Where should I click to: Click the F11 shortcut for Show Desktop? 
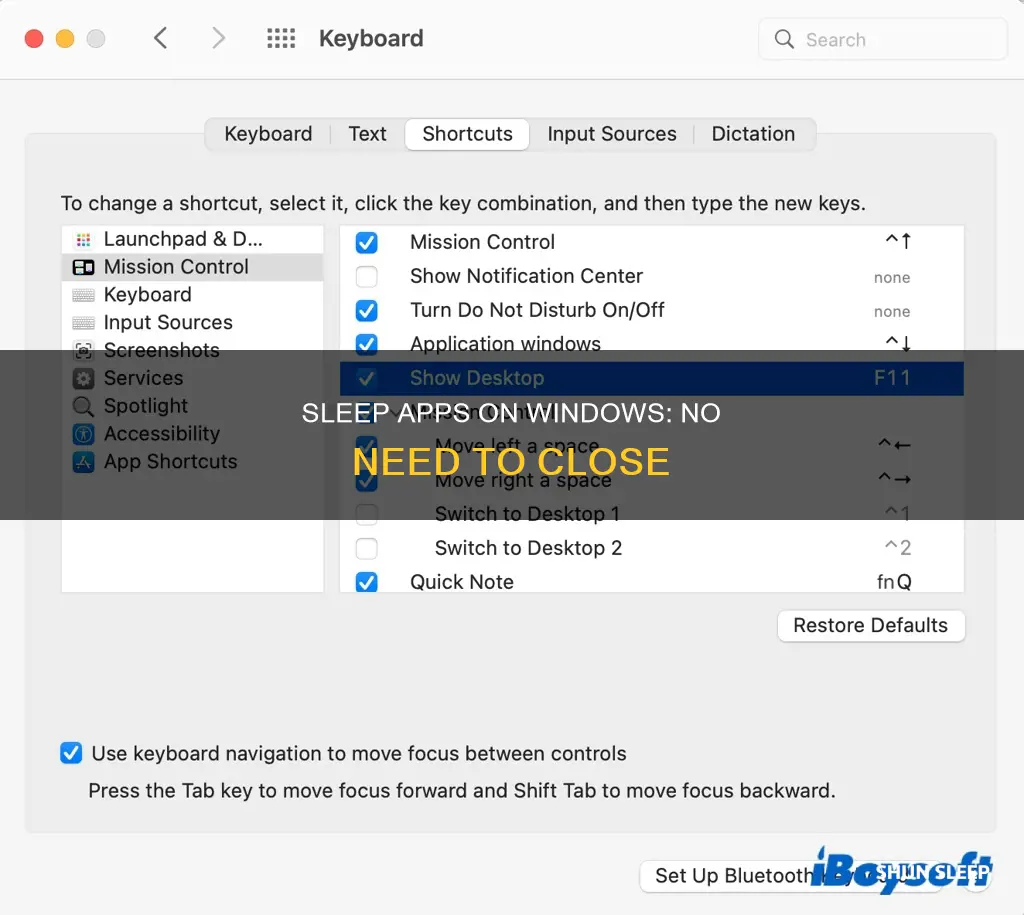(892, 378)
